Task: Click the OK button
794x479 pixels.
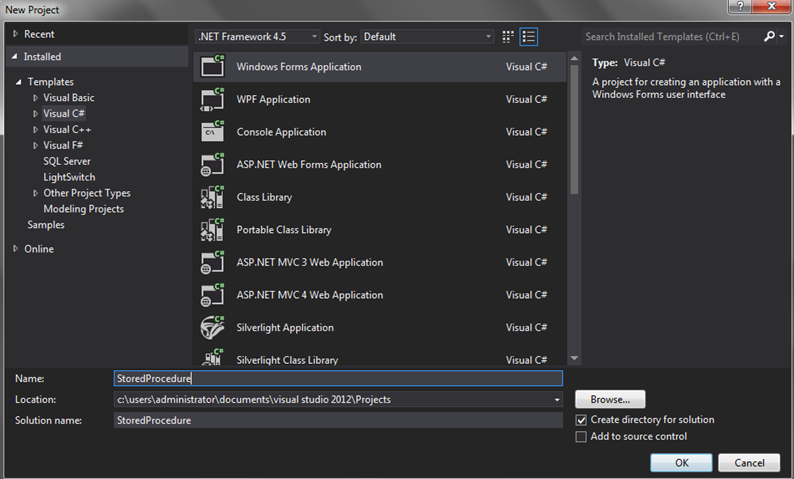Action: 682,463
